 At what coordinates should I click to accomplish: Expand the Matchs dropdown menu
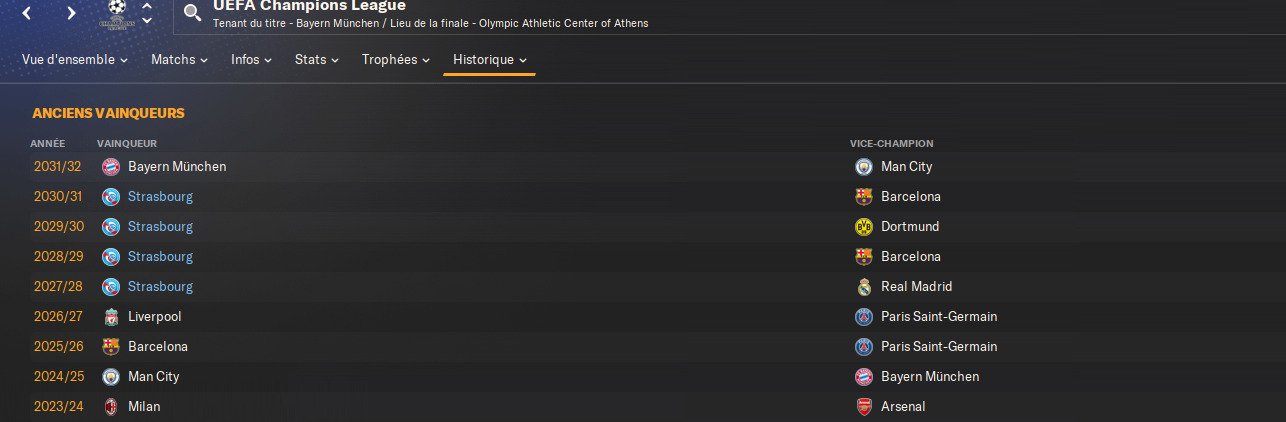click(179, 60)
